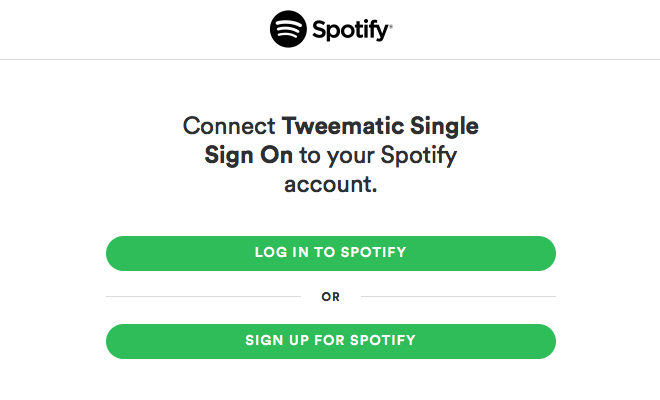The height and width of the screenshot is (400, 660).
Task: Click the divider line right of OR
Action: (458, 296)
